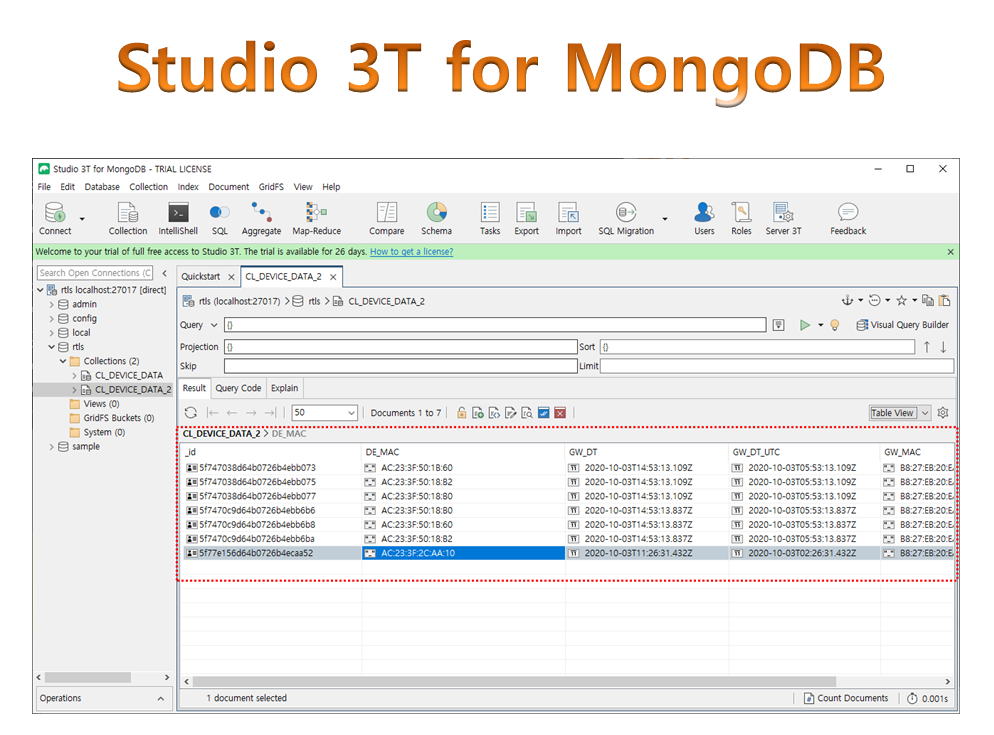Open the Connect button dropdown arrow
This screenshot has width=994, height=735.
pos(82,219)
